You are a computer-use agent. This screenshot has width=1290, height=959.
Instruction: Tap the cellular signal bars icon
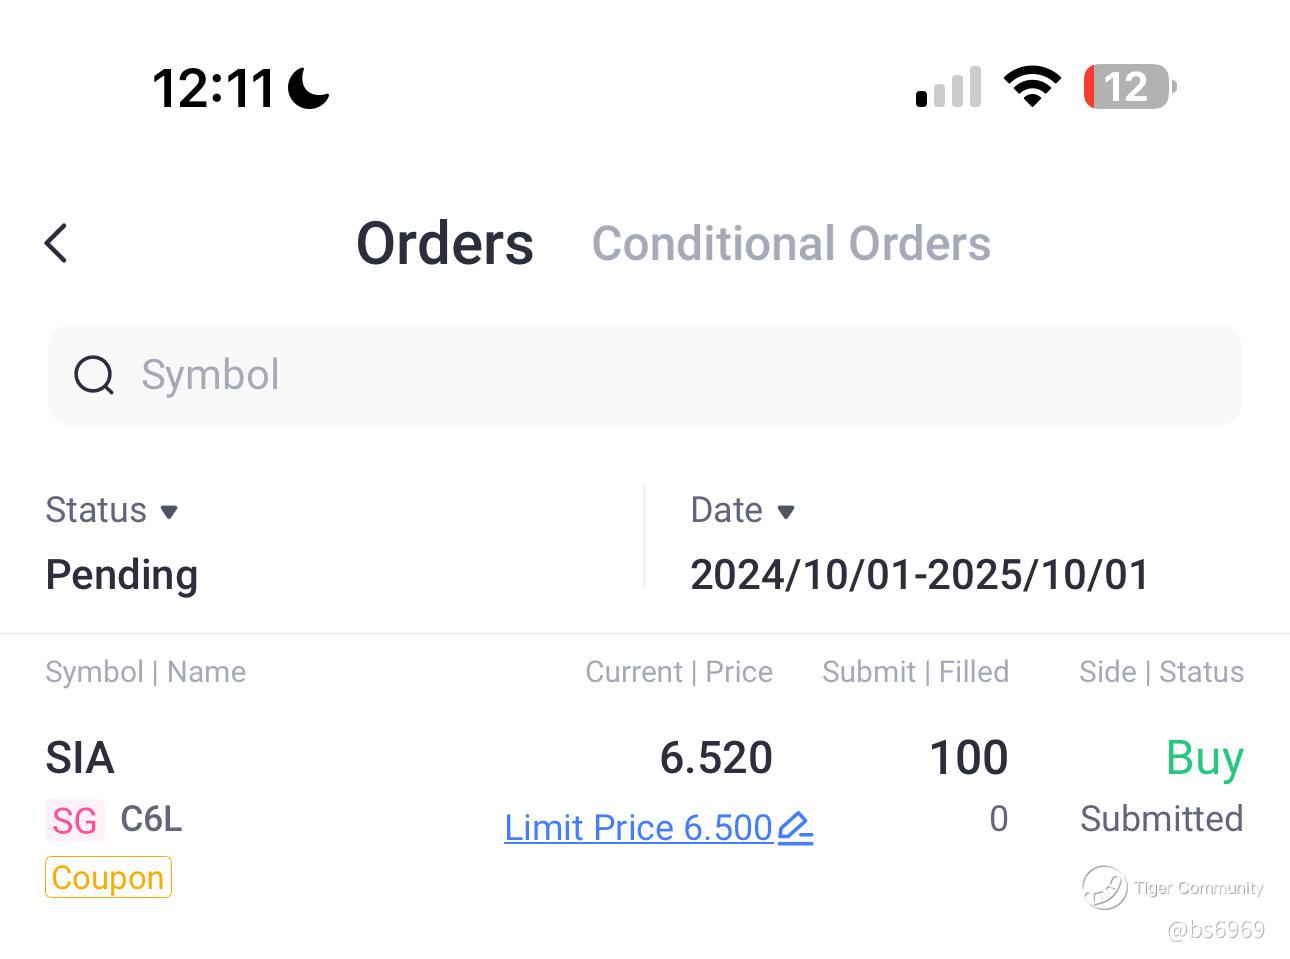coord(948,87)
